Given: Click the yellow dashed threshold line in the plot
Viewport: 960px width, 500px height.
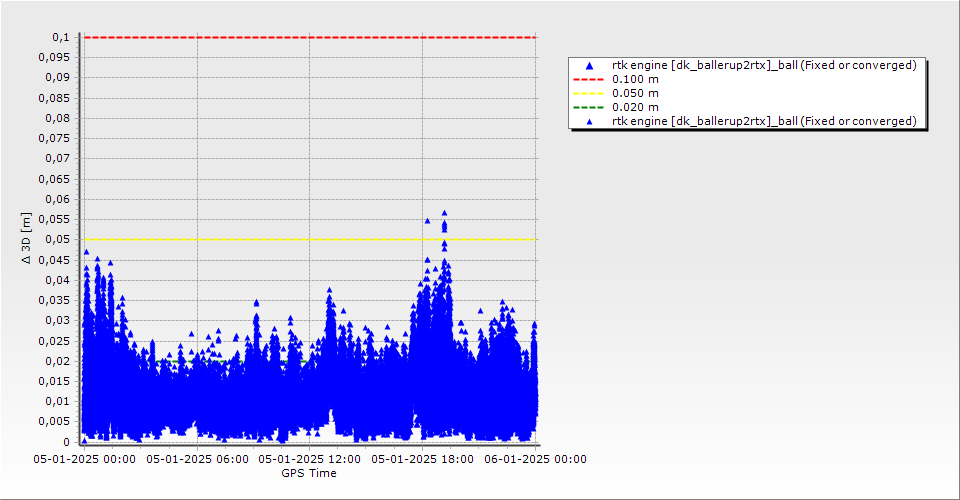Looking at the screenshot, I should 309,239.
